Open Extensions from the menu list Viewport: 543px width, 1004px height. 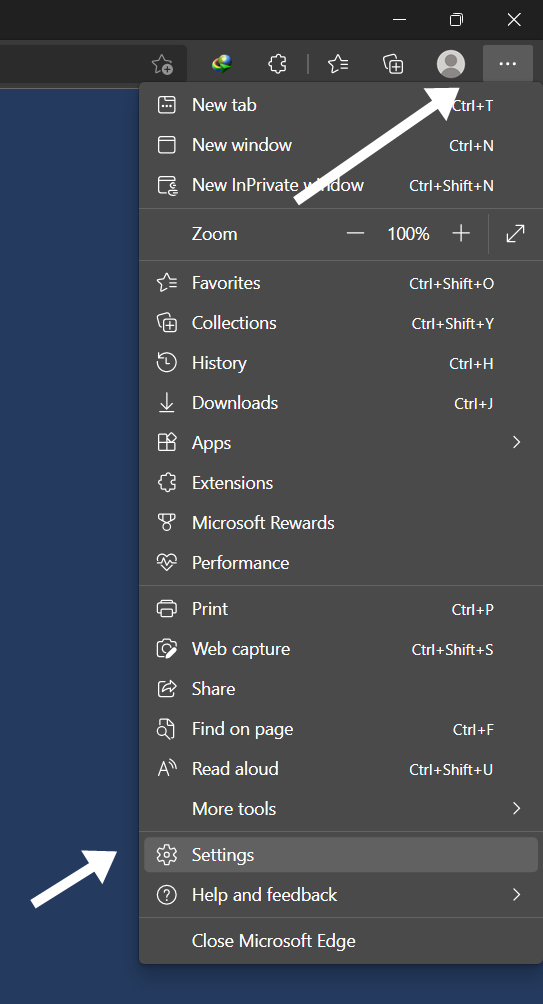click(341, 483)
